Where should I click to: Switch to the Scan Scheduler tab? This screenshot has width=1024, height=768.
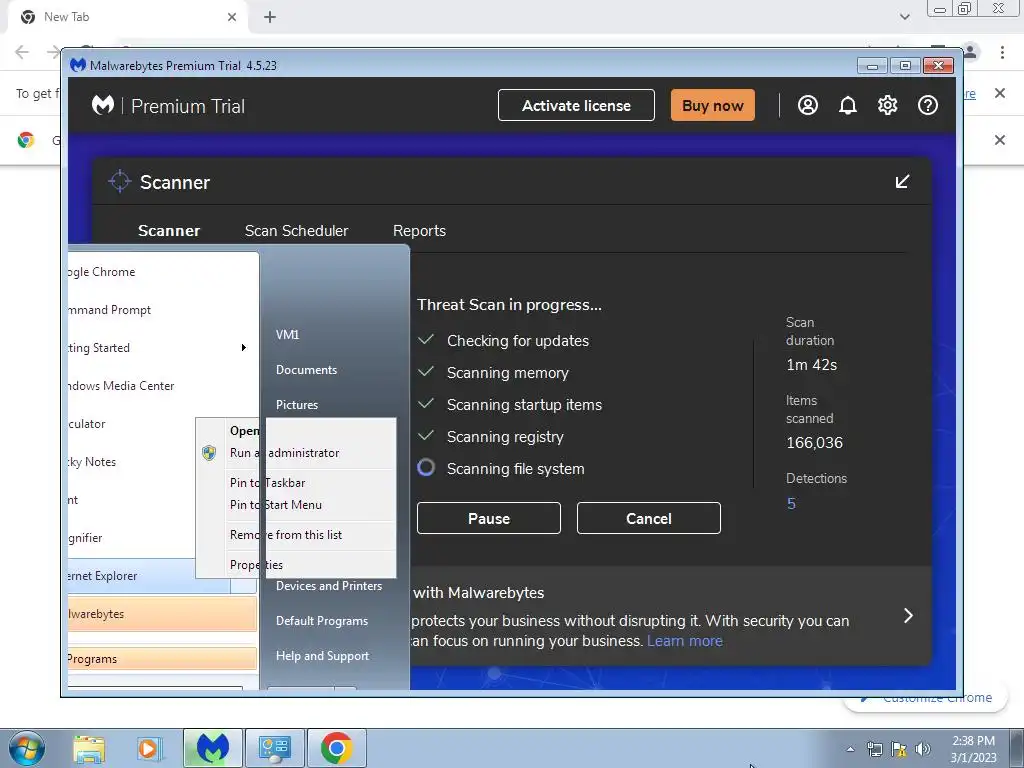(x=296, y=231)
